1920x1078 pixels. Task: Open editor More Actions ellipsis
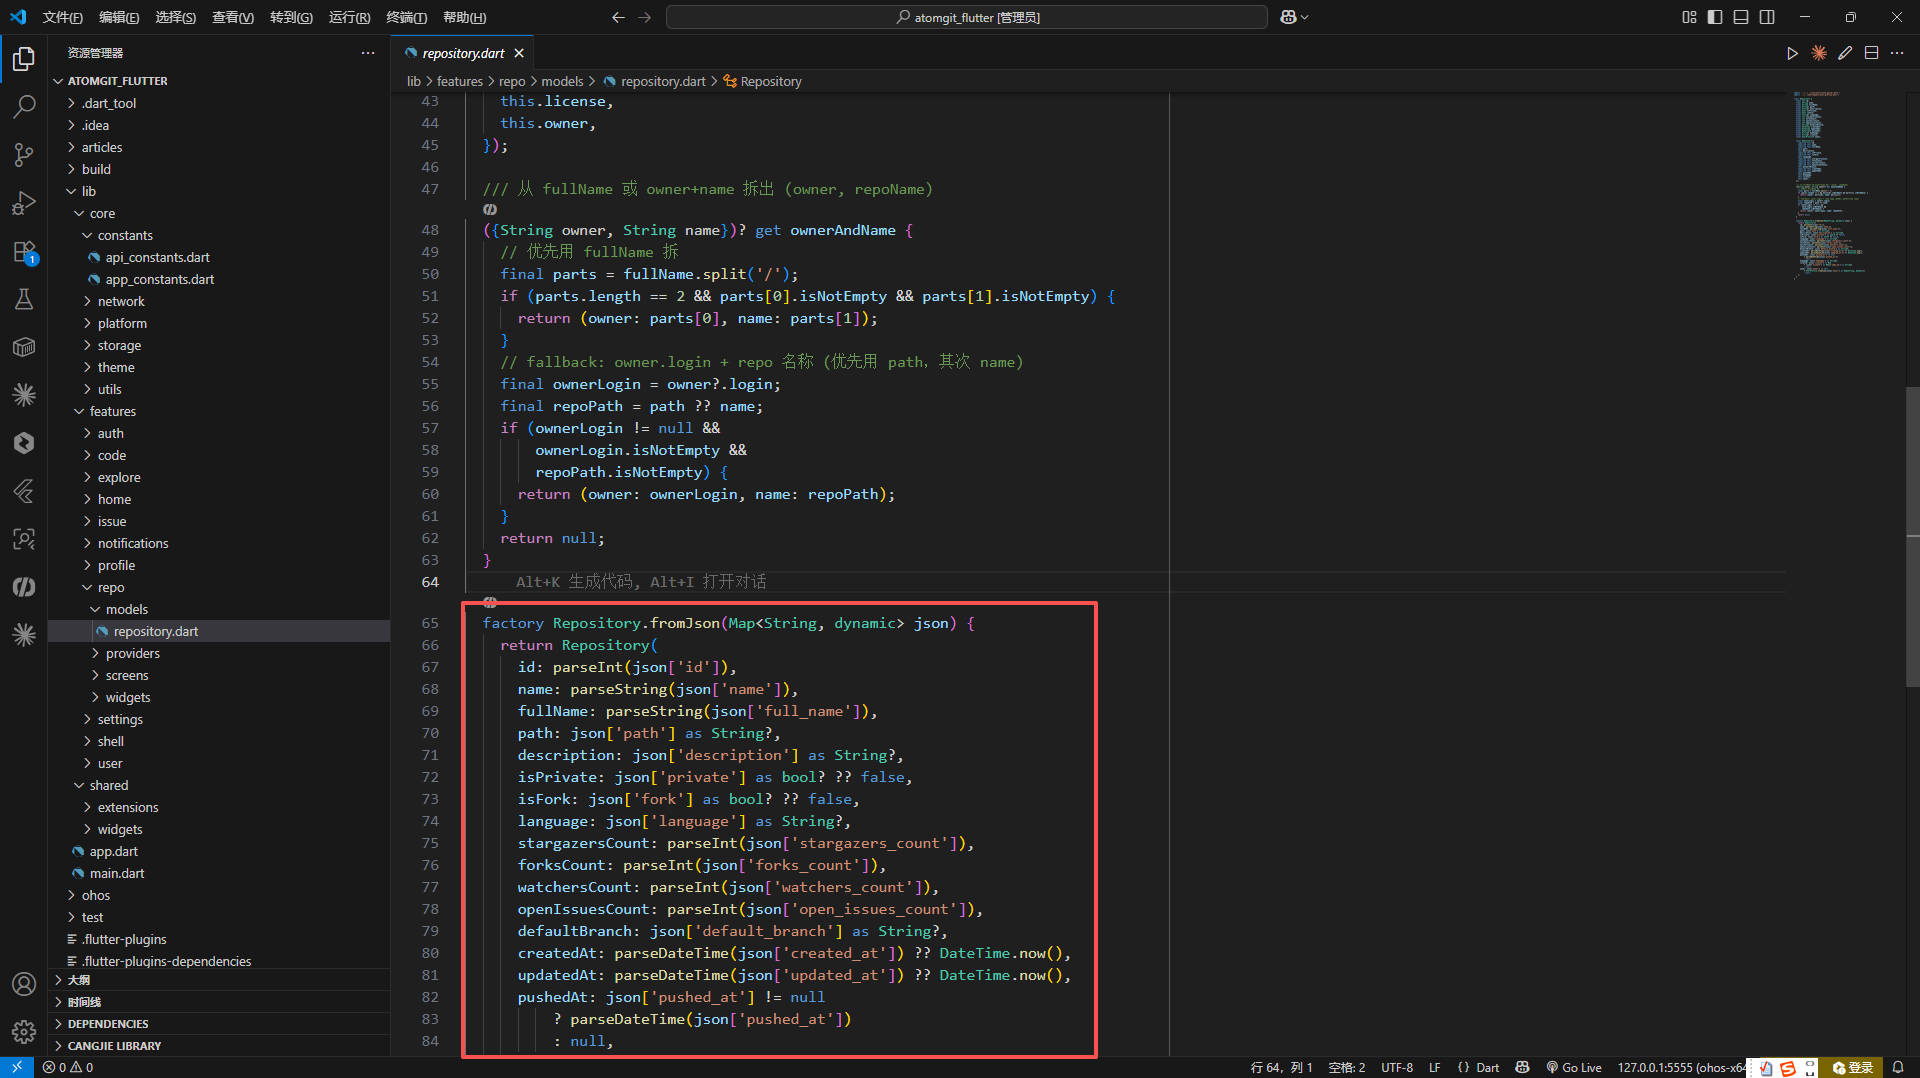click(1897, 53)
